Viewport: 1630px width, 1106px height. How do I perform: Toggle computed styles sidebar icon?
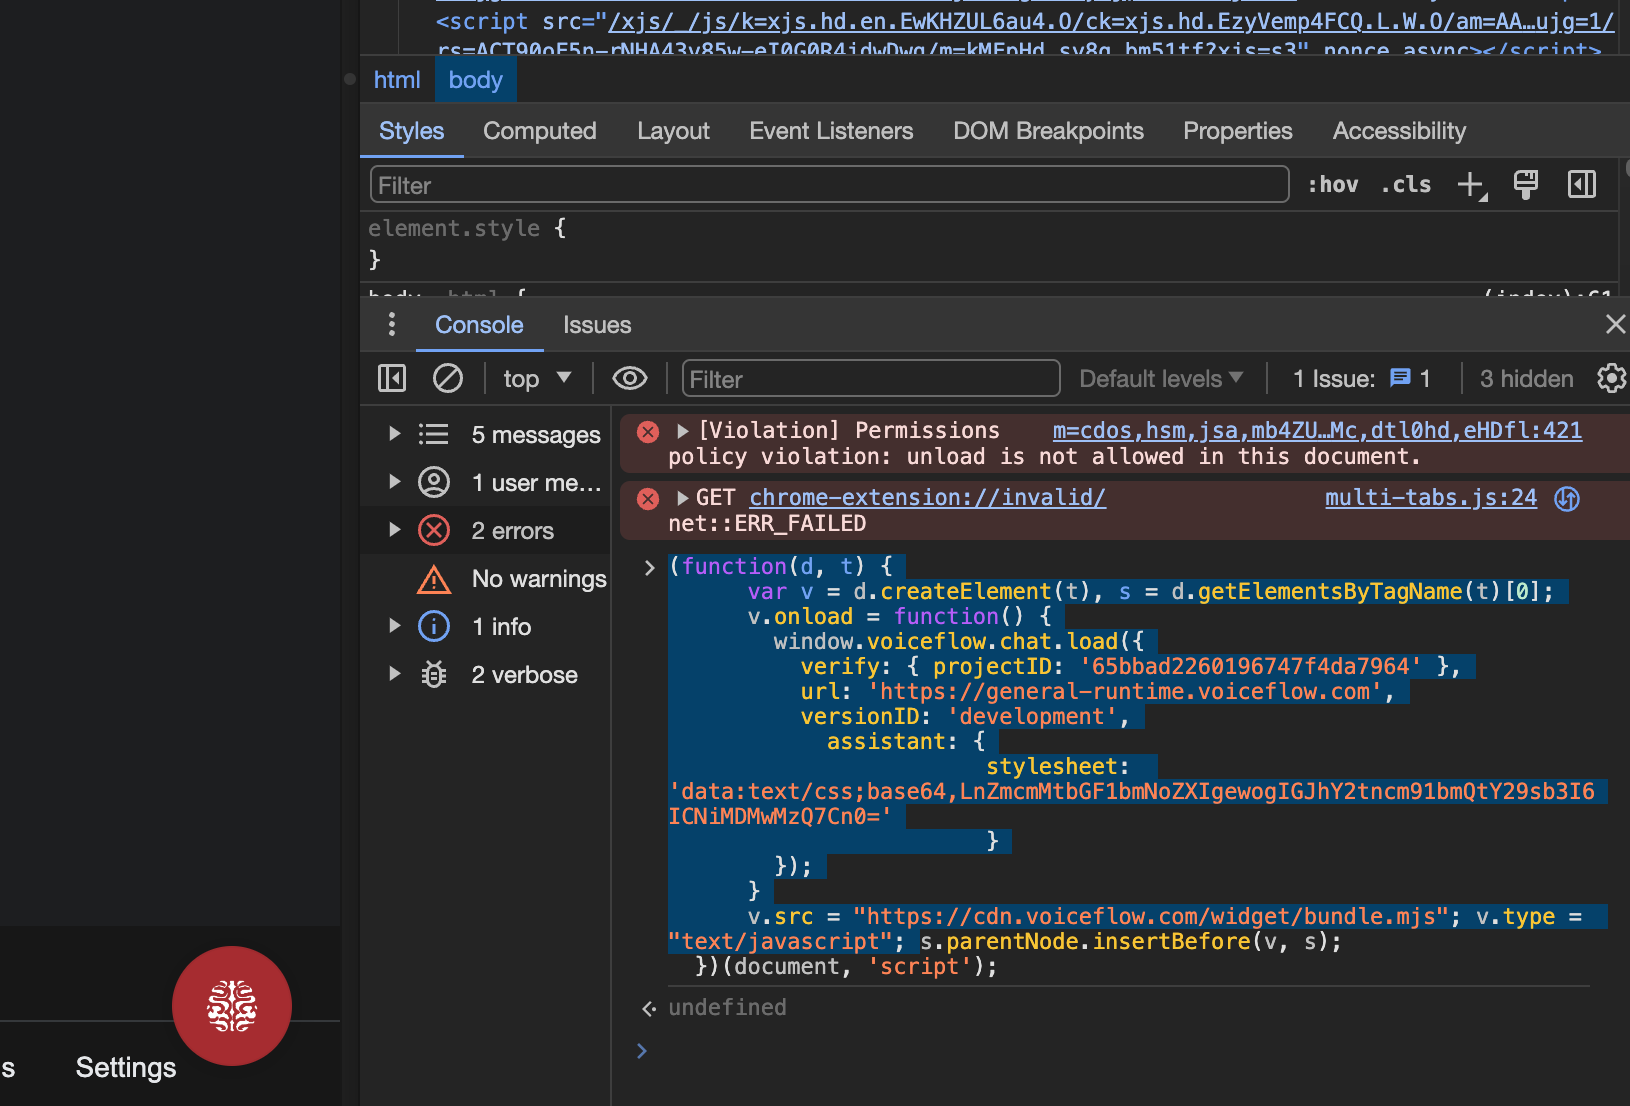tap(1582, 185)
